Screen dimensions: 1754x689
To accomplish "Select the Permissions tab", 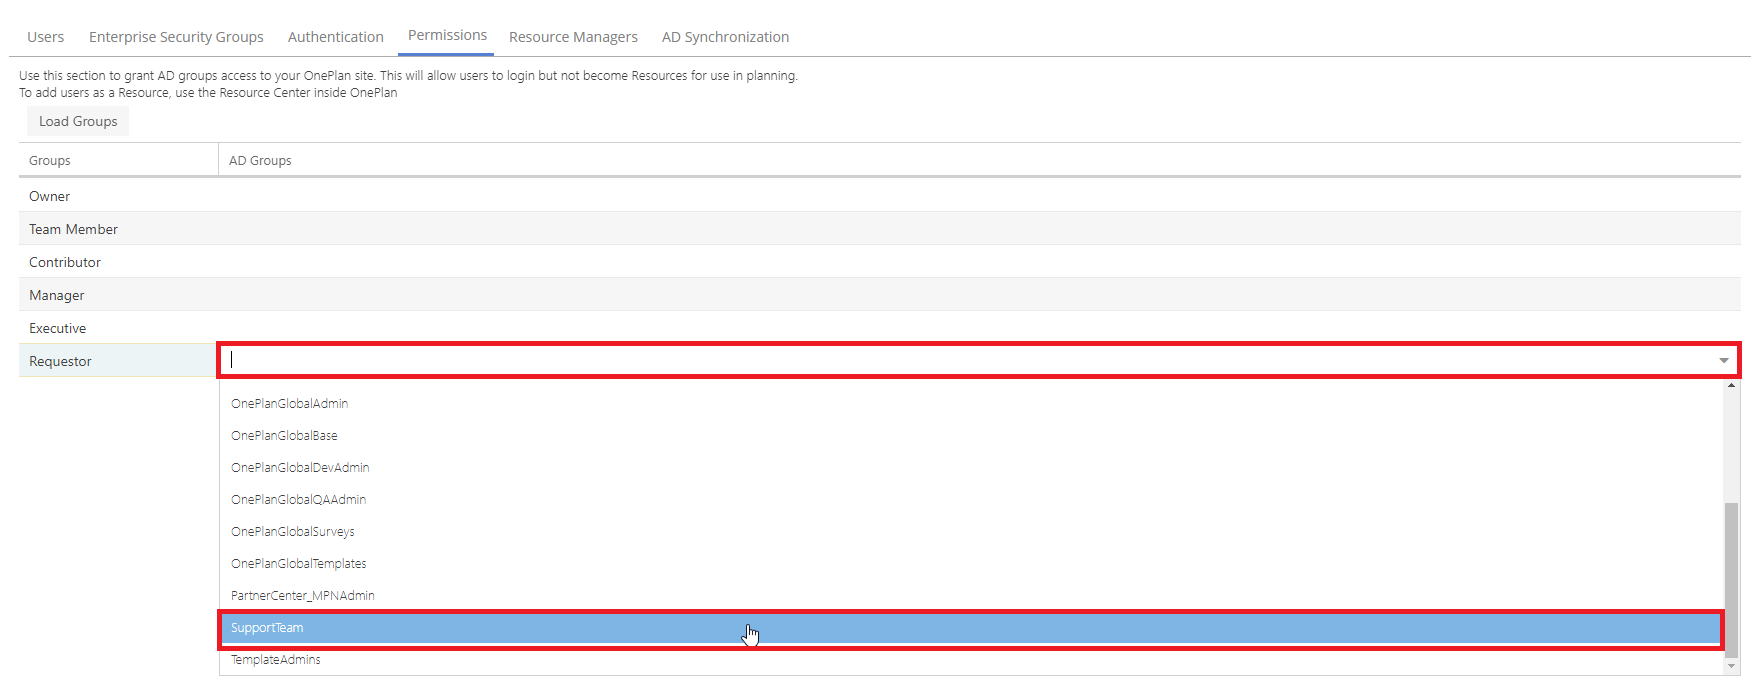I will (447, 36).
